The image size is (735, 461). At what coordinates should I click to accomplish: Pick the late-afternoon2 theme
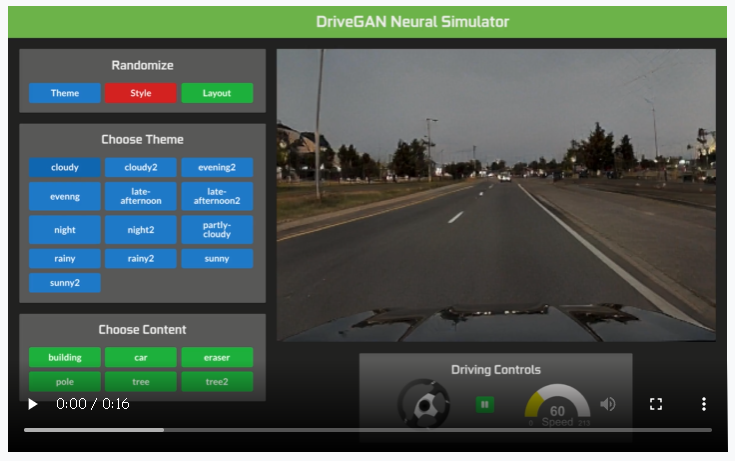click(217, 196)
